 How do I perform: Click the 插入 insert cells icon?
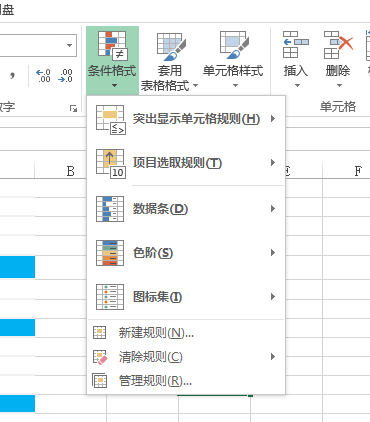coord(295,45)
